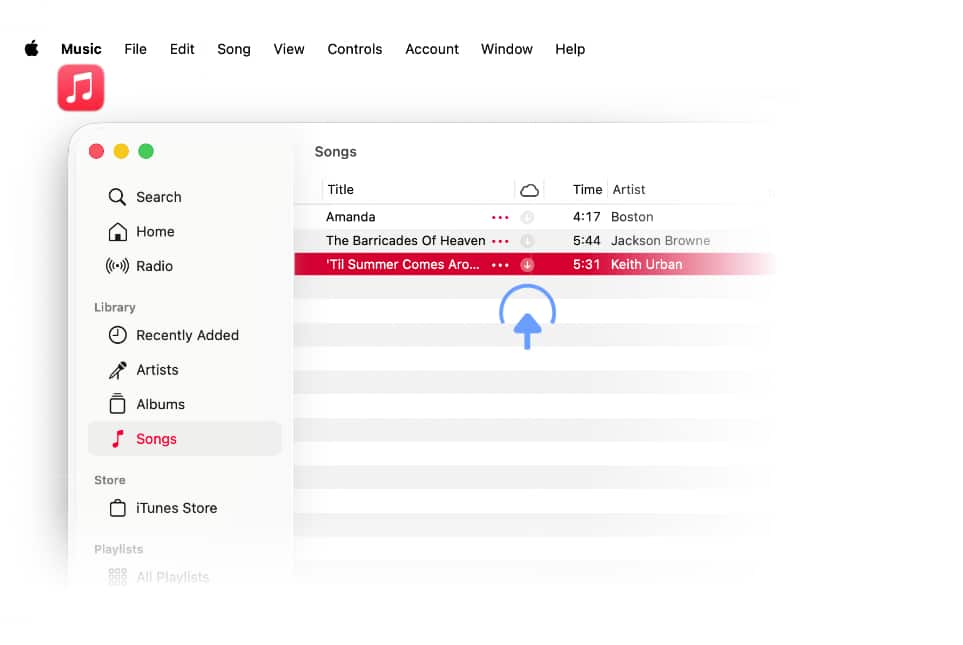Open the File menu
This screenshot has width=963, height=645.
pos(135,49)
